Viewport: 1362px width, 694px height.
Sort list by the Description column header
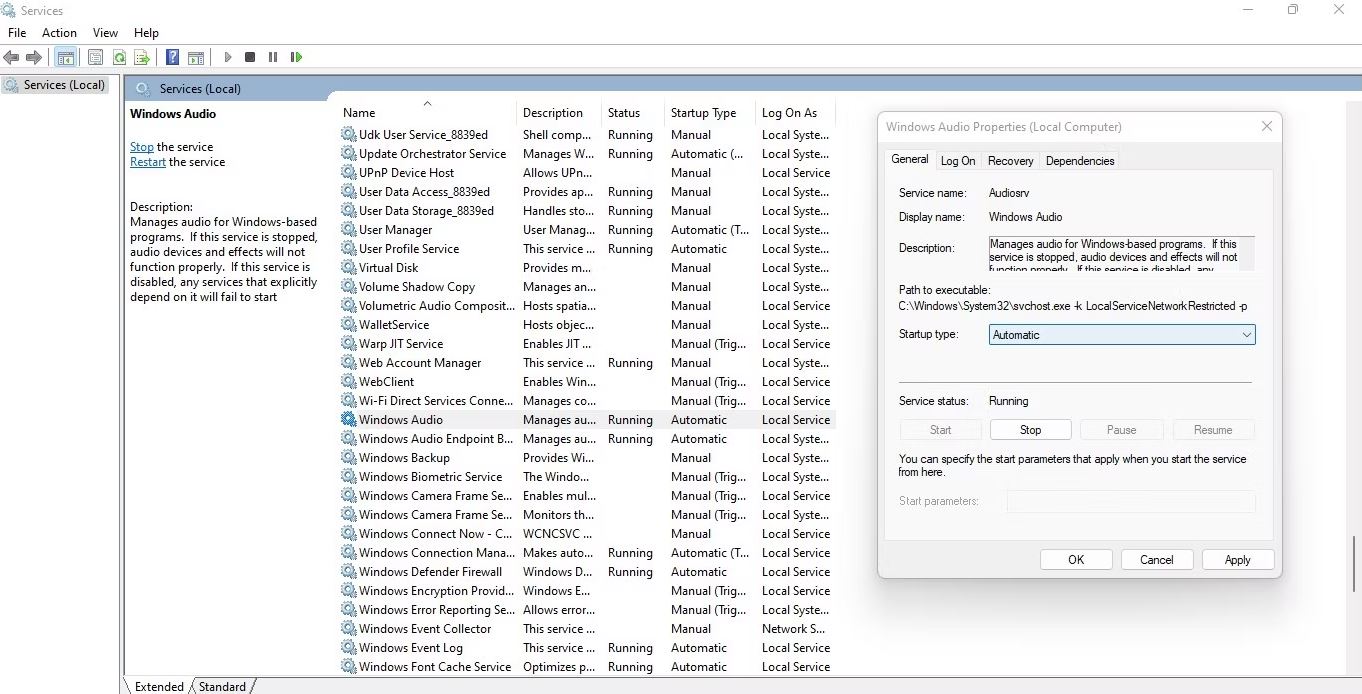559,113
